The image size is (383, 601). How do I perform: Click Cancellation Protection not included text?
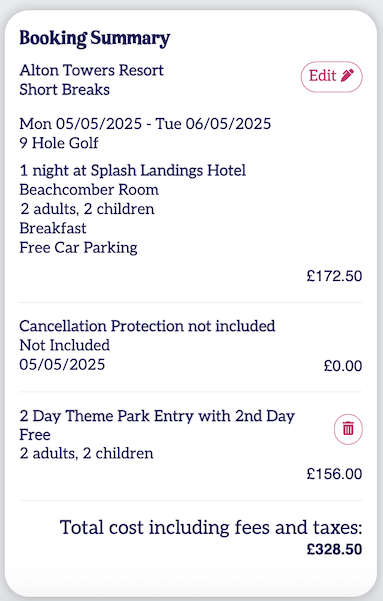point(147,326)
